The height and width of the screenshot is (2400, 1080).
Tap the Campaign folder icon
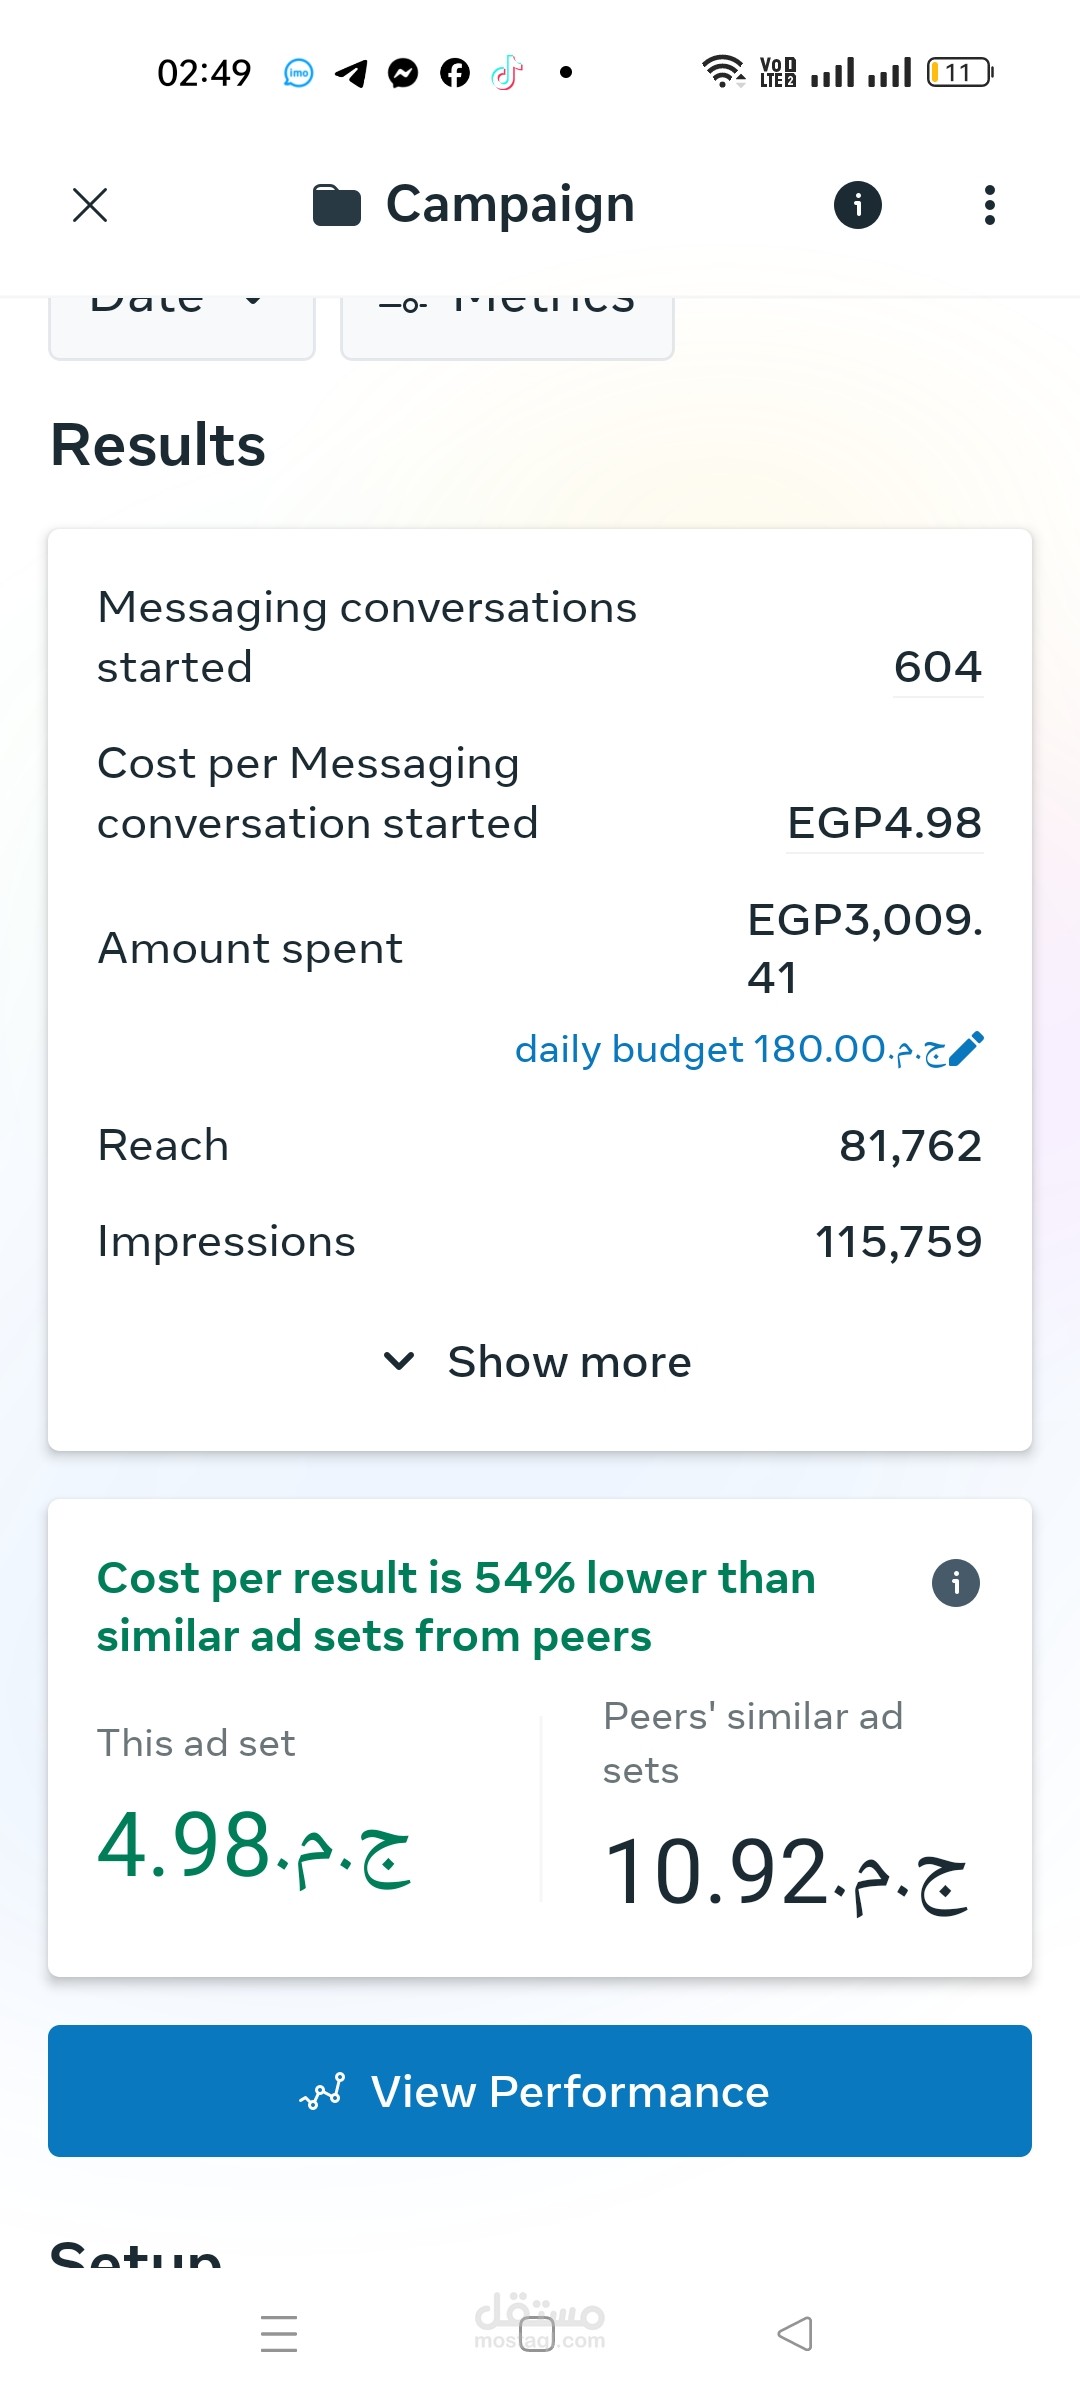(336, 205)
